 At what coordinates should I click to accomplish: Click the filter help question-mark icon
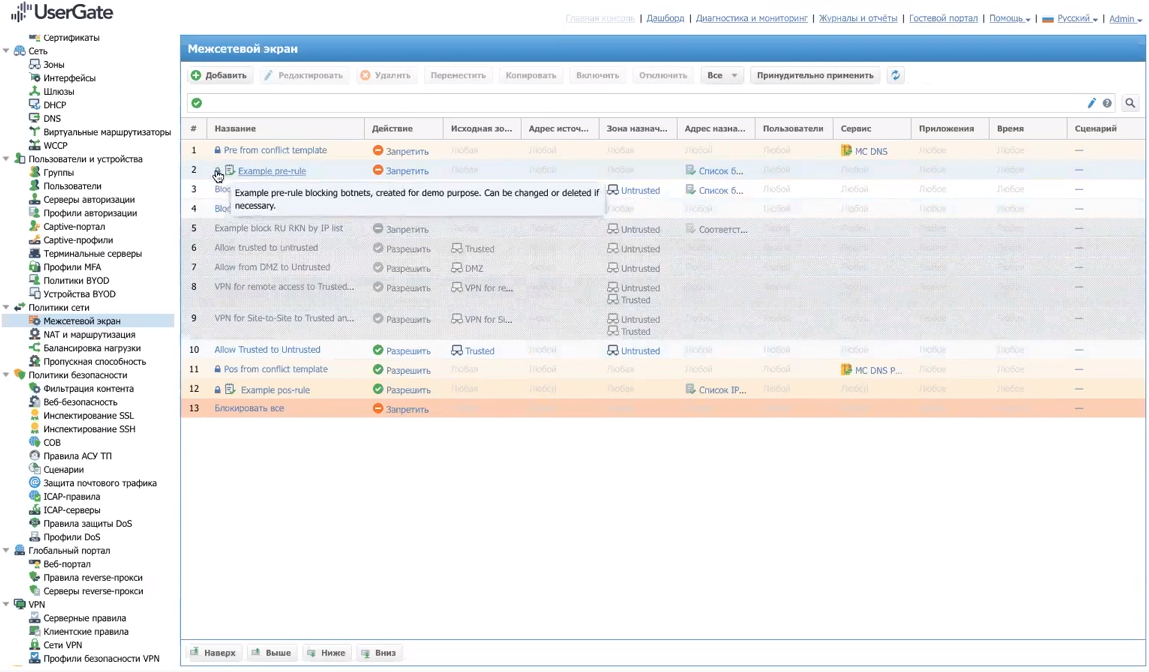[x=1107, y=103]
